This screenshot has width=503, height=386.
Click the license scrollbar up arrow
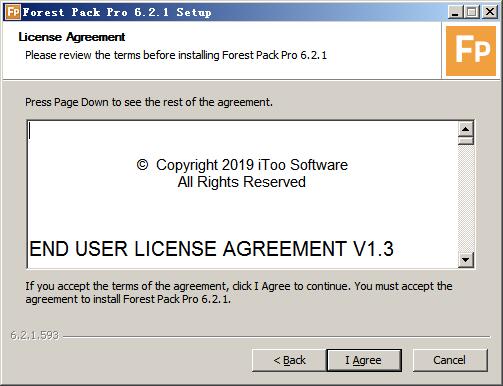click(x=466, y=129)
